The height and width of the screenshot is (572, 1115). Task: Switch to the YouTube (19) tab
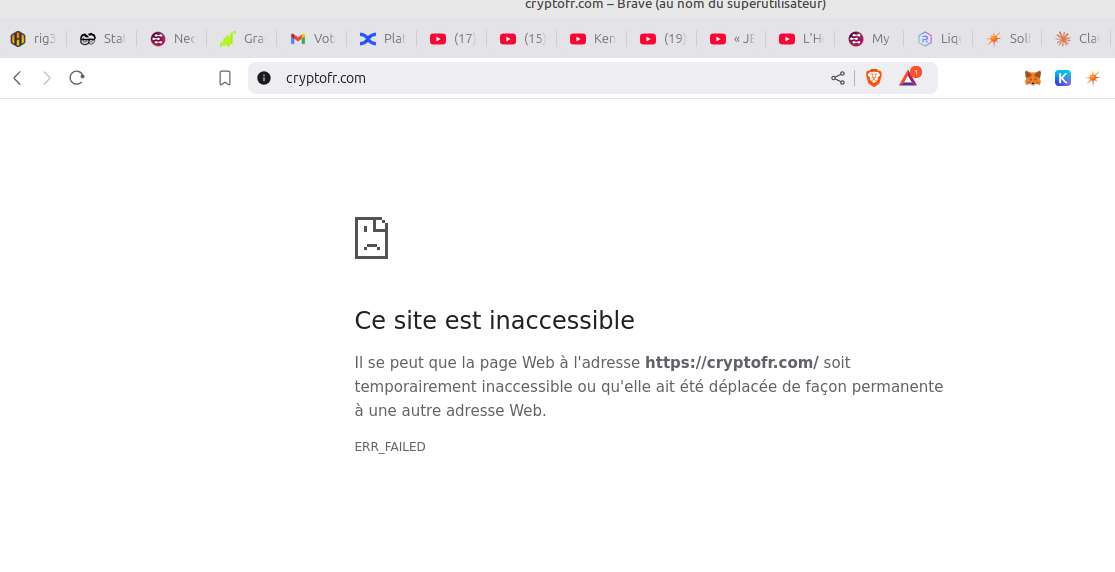point(662,38)
